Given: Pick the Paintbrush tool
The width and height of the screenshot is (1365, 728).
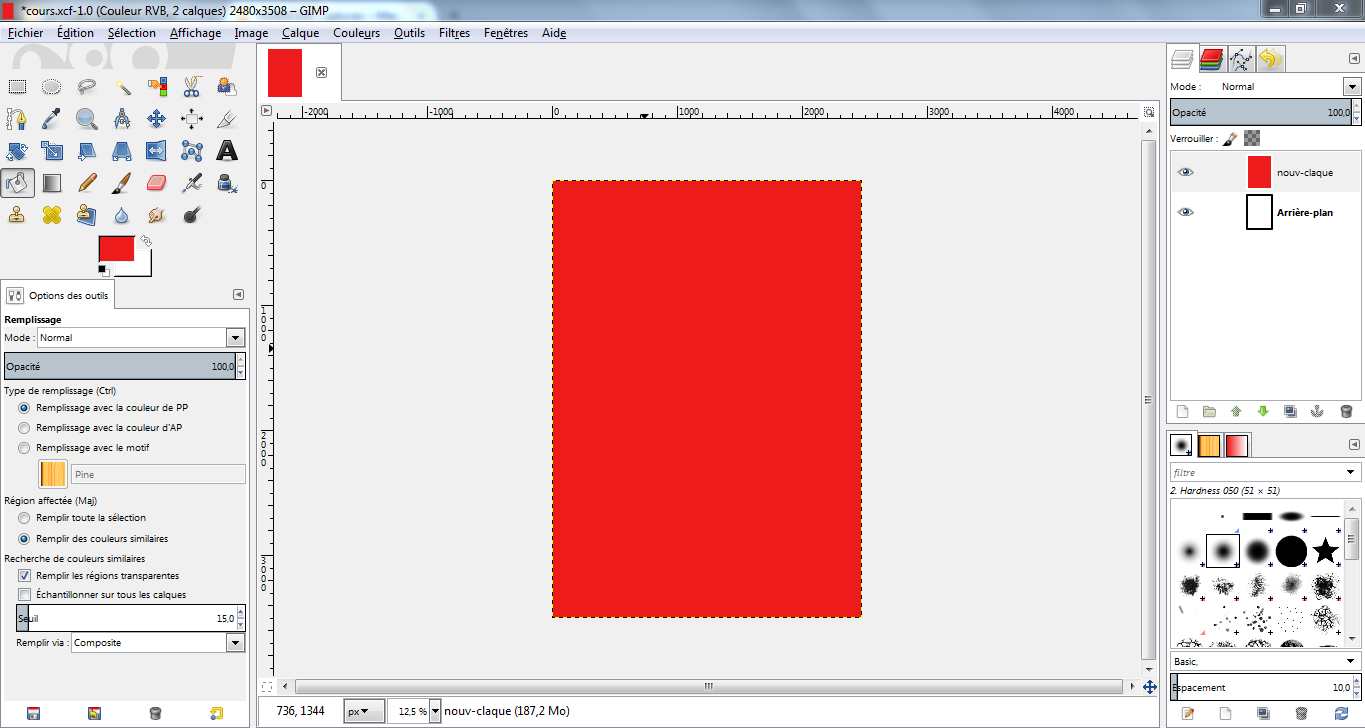Looking at the screenshot, I should (121, 183).
